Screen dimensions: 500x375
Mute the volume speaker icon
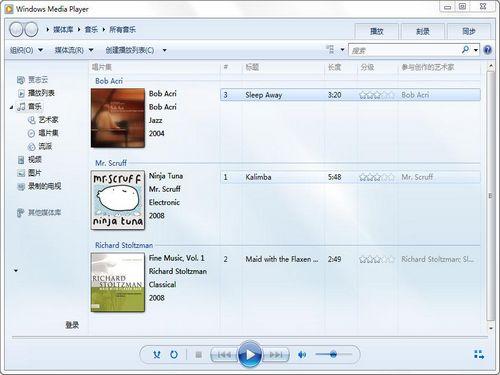302,355
